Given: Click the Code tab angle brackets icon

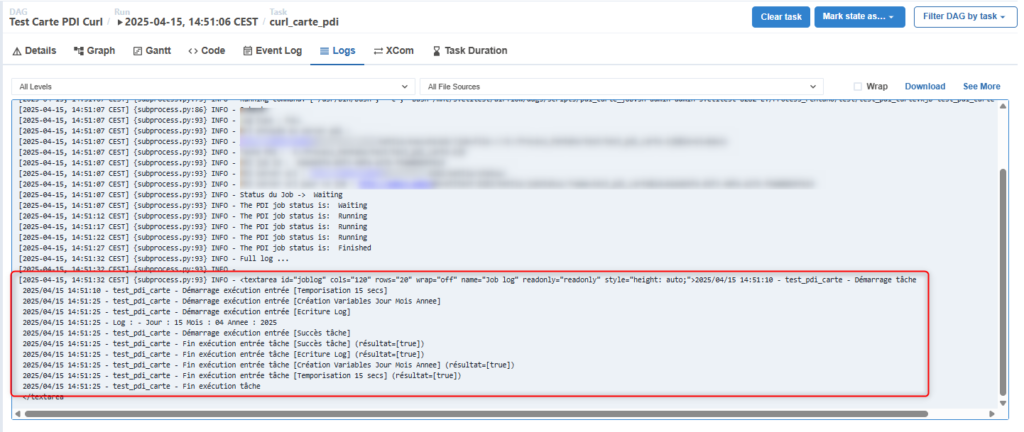Looking at the screenshot, I should point(193,51).
